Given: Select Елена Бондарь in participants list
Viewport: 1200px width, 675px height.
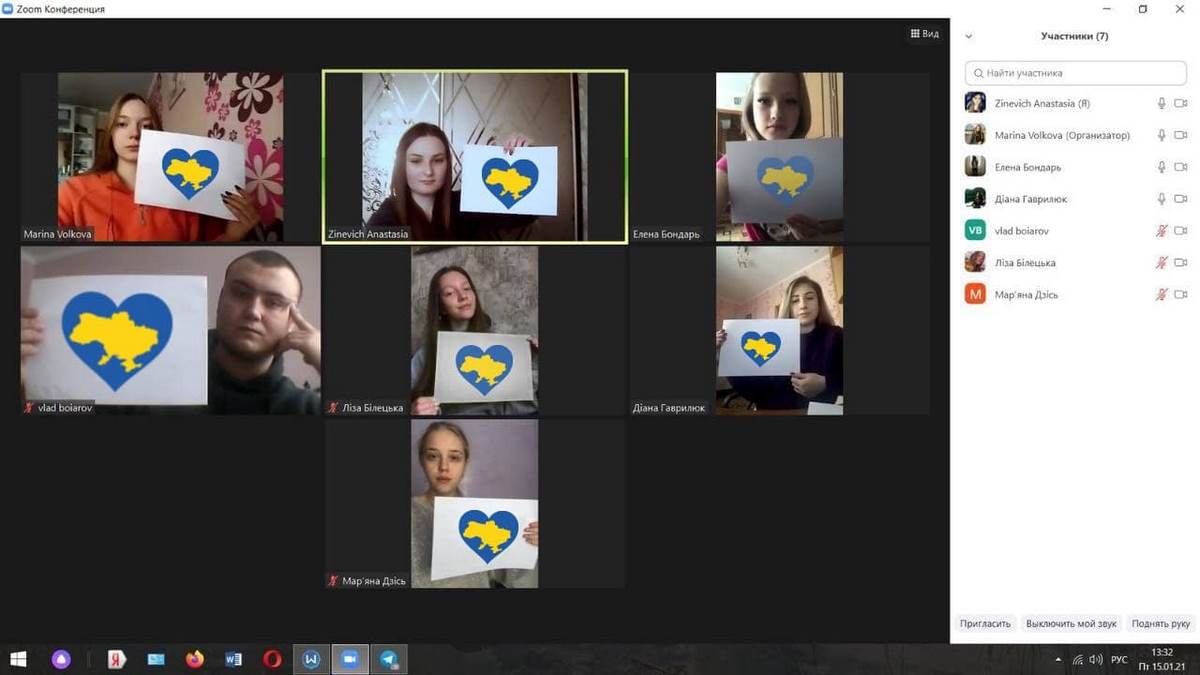Looking at the screenshot, I should tap(1027, 168).
